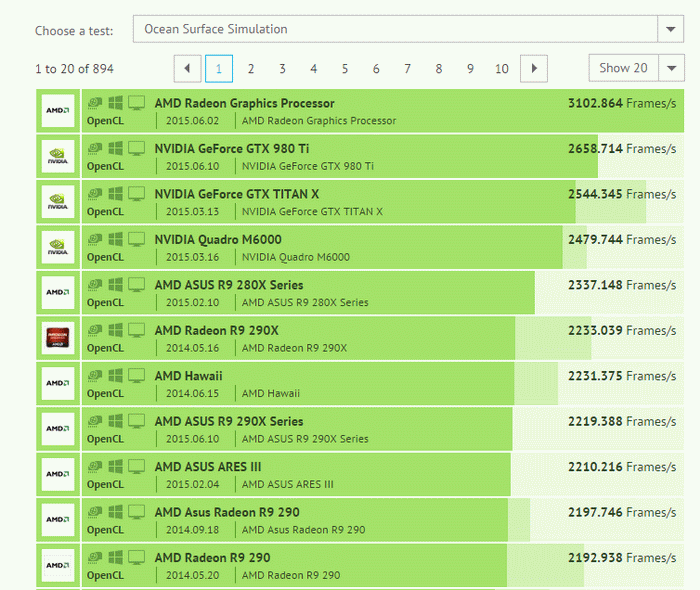Screen dimensions: 700x590
Task: Click the AMD logo of the AMD Hawaii row
Action: tap(58, 383)
